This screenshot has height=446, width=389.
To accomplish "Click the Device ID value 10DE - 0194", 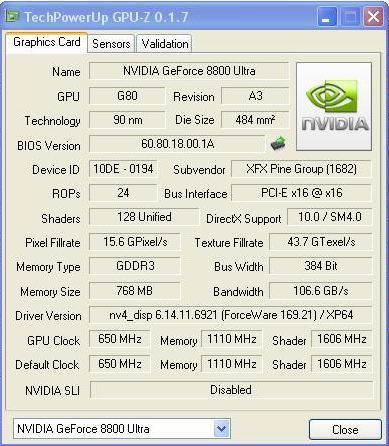I will [x=123, y=169].
